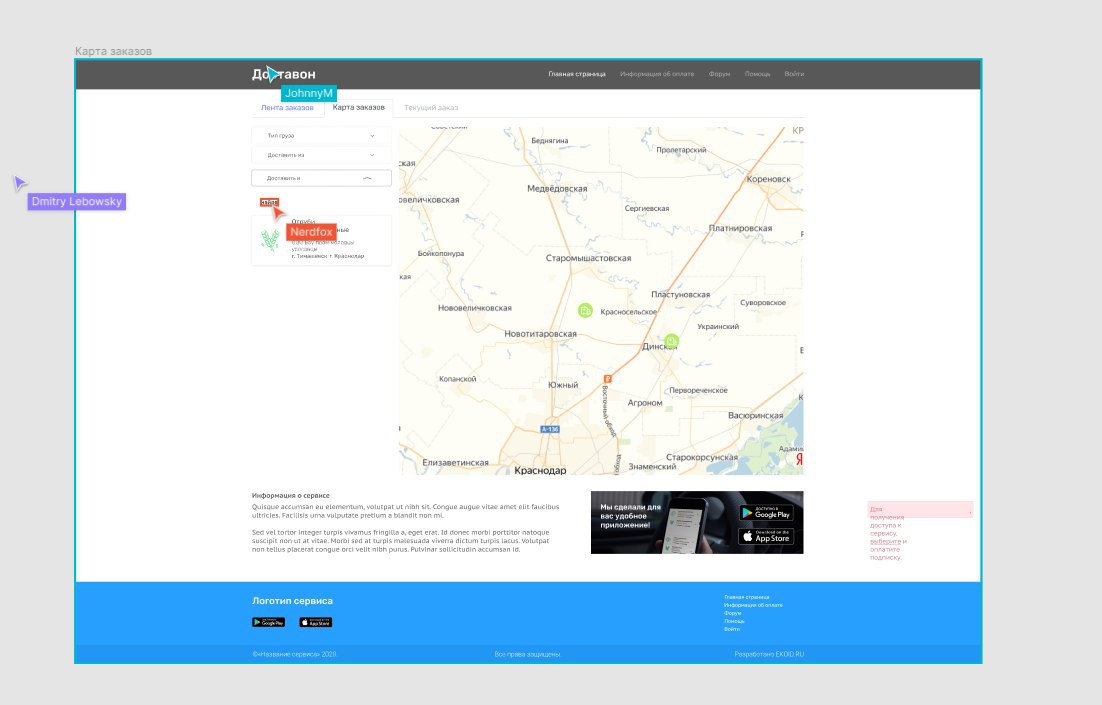Screen dimensions: 1102x705
Task: Click the Кореновск label on the map
Action: click(768, 179)
